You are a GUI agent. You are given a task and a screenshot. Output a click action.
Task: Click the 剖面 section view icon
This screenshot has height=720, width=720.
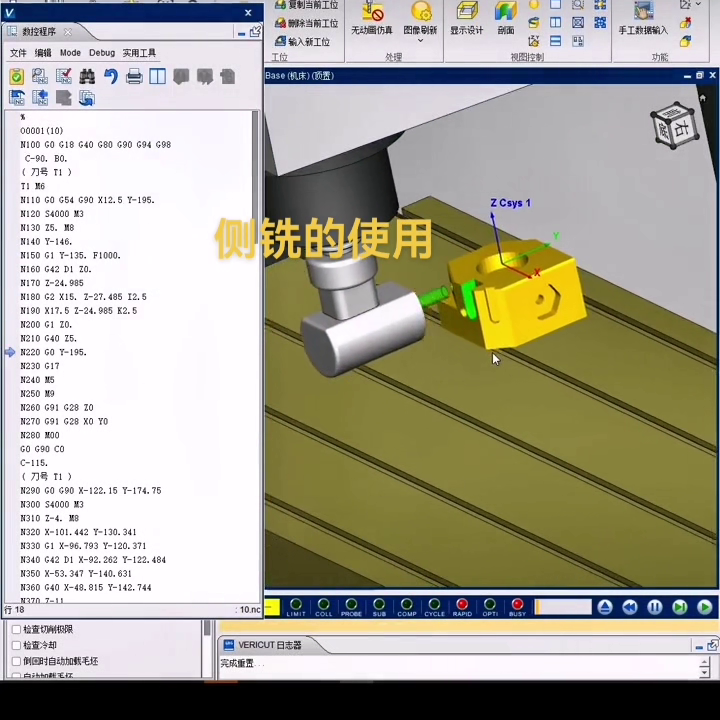coord(506,18)
